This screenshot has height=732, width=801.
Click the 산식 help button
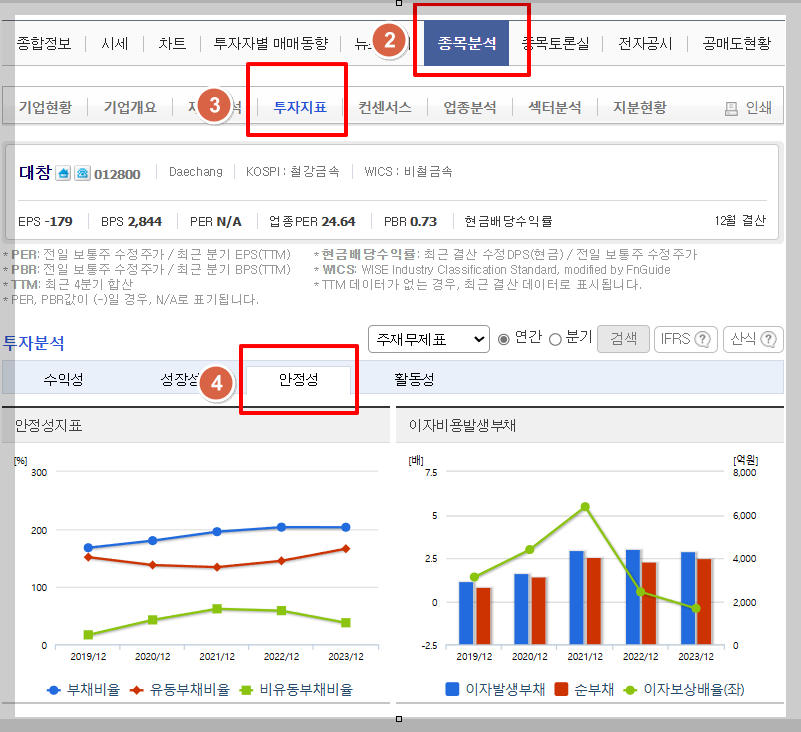[x=753, y=339]
